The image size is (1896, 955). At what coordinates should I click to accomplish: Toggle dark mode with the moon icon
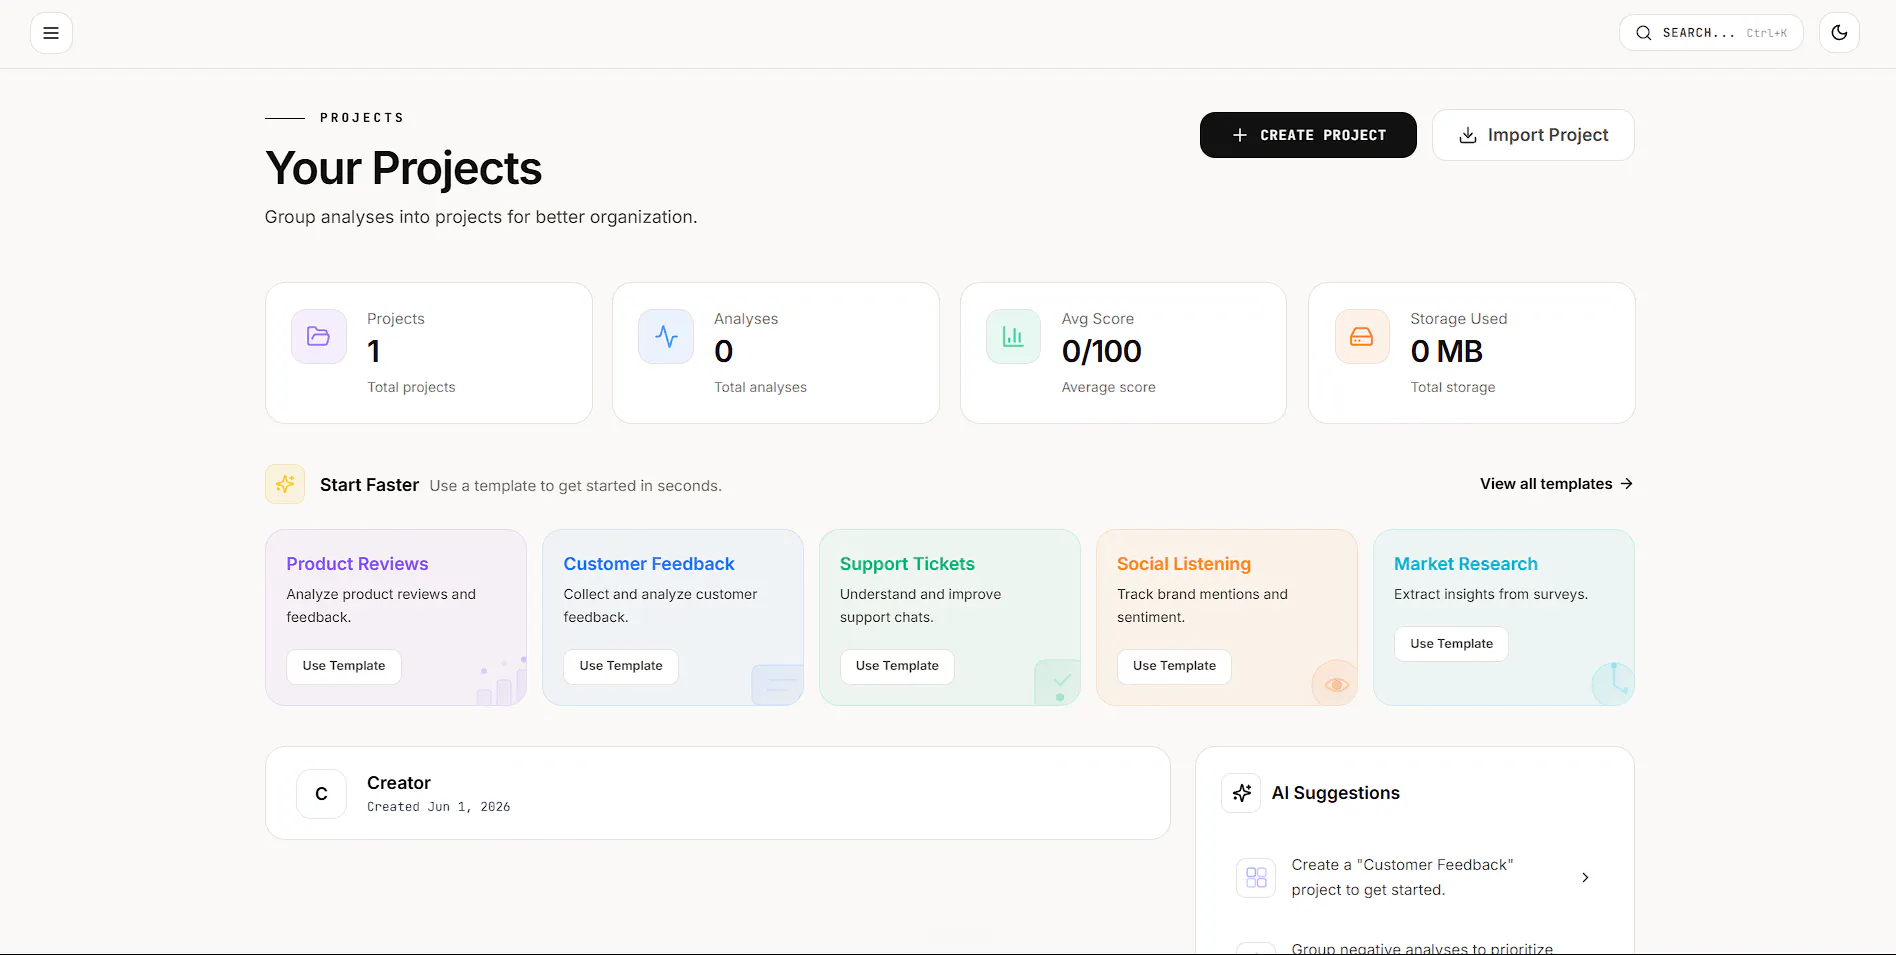pos(1839,33)
